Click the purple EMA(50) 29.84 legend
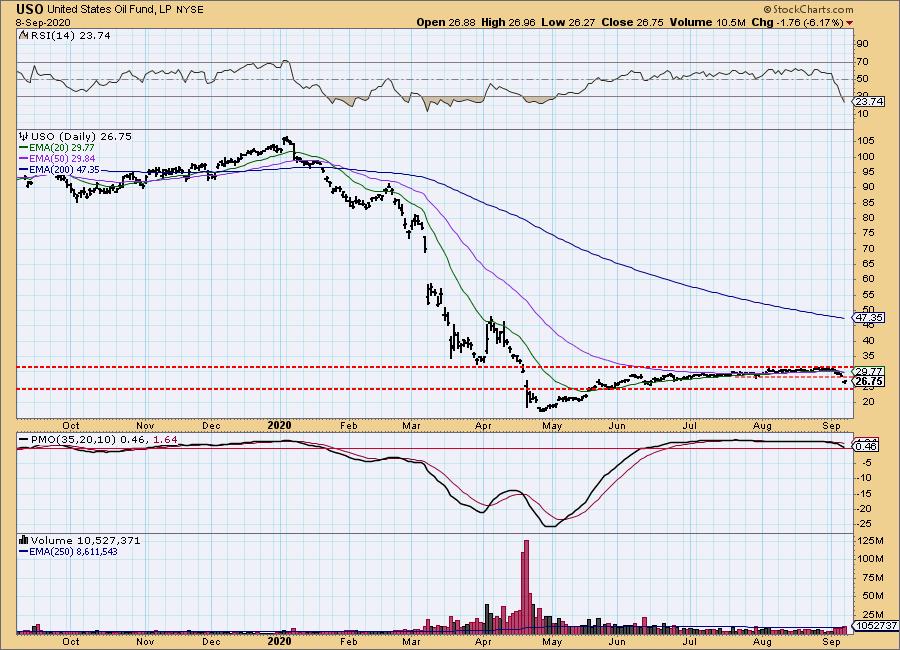900x650 pixels. 57,158
